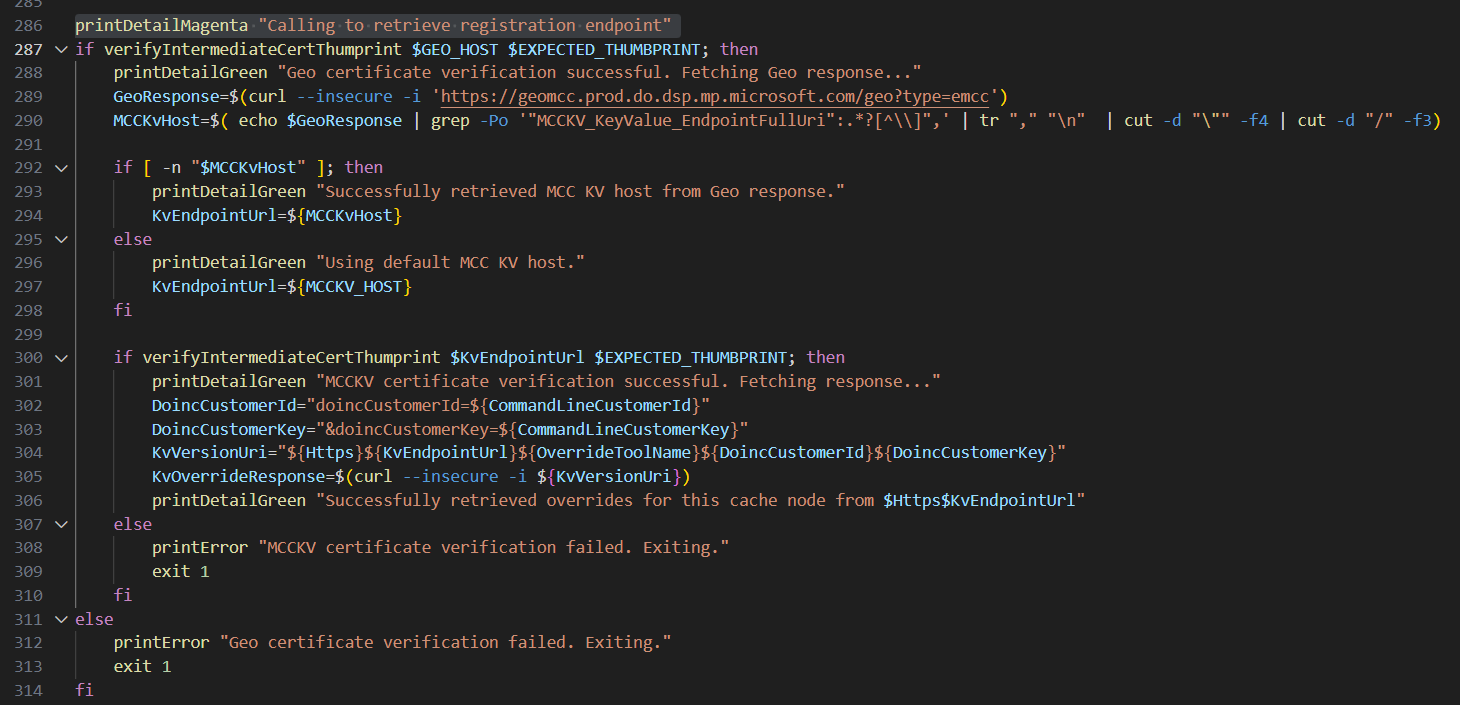Screen dimensions: 1460x705
Task: Click "Successfully retrieved MCC KV host" message
Action: pos(581,191)
